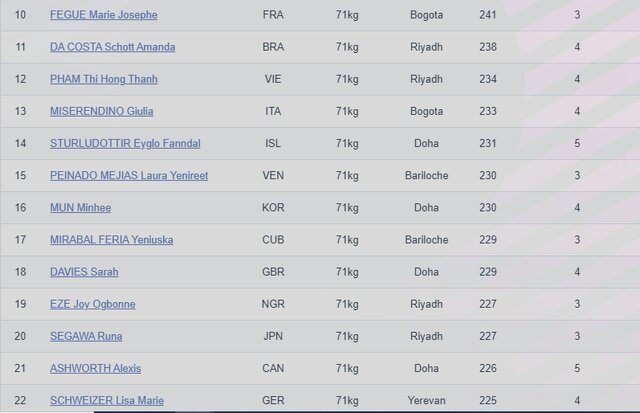Open FEGUE Marie Josephe athlete profile
640x413 pixels.
tap(103, 15)
